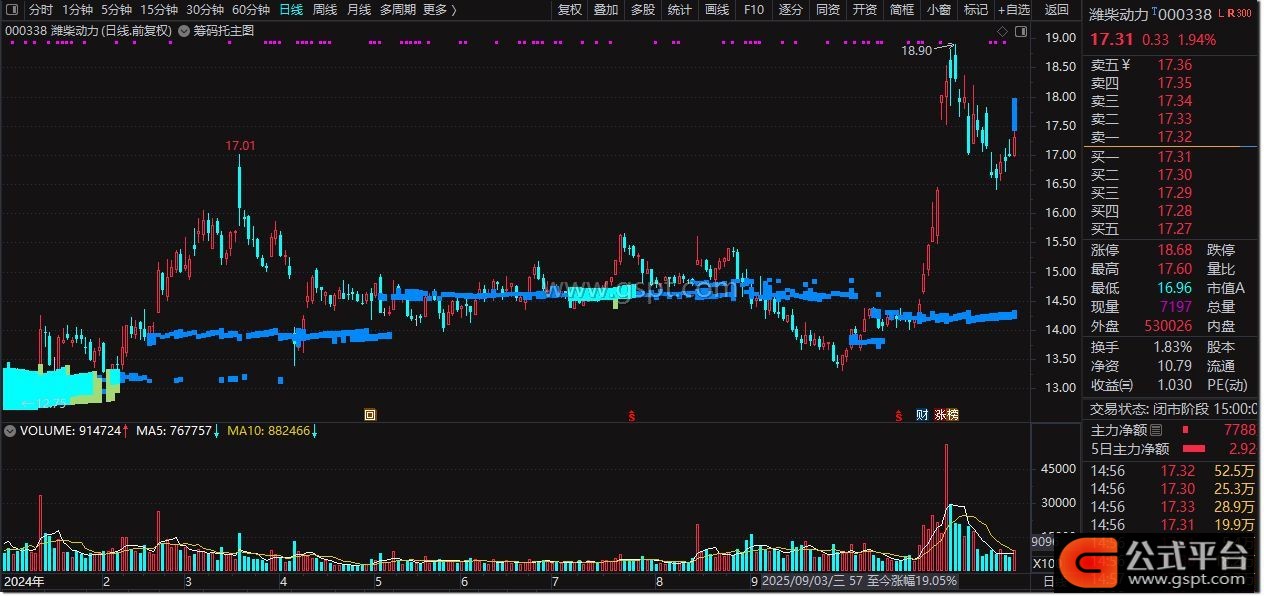Open the F10 company info tab
Viewport: 1264px width, 596px height.
(754, 10)
